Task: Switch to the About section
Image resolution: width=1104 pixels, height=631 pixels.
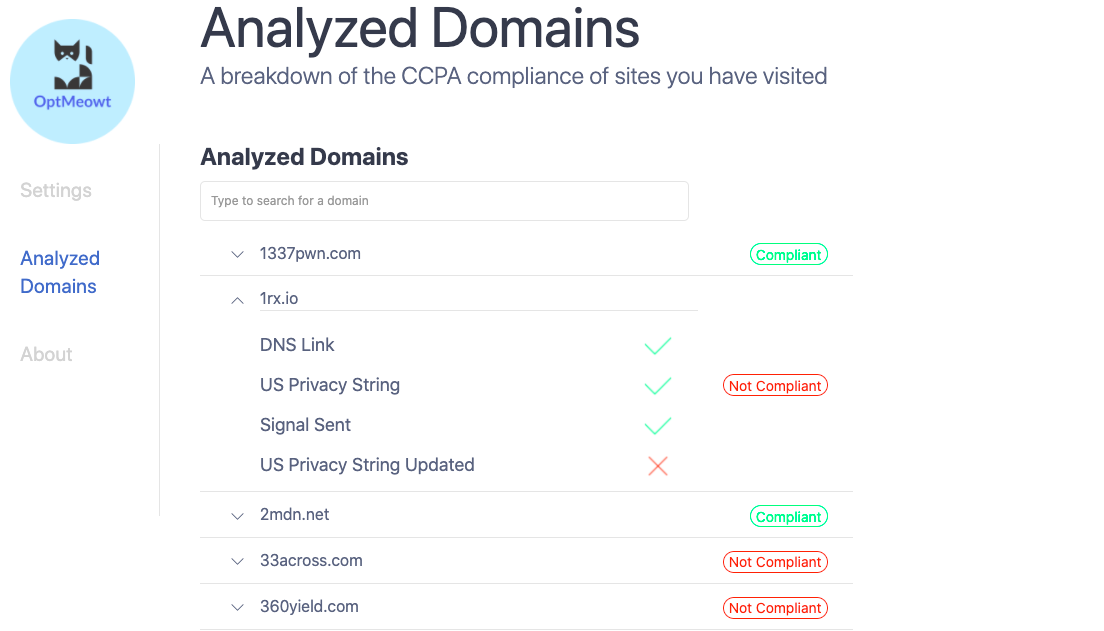Action: click(46, 354)
